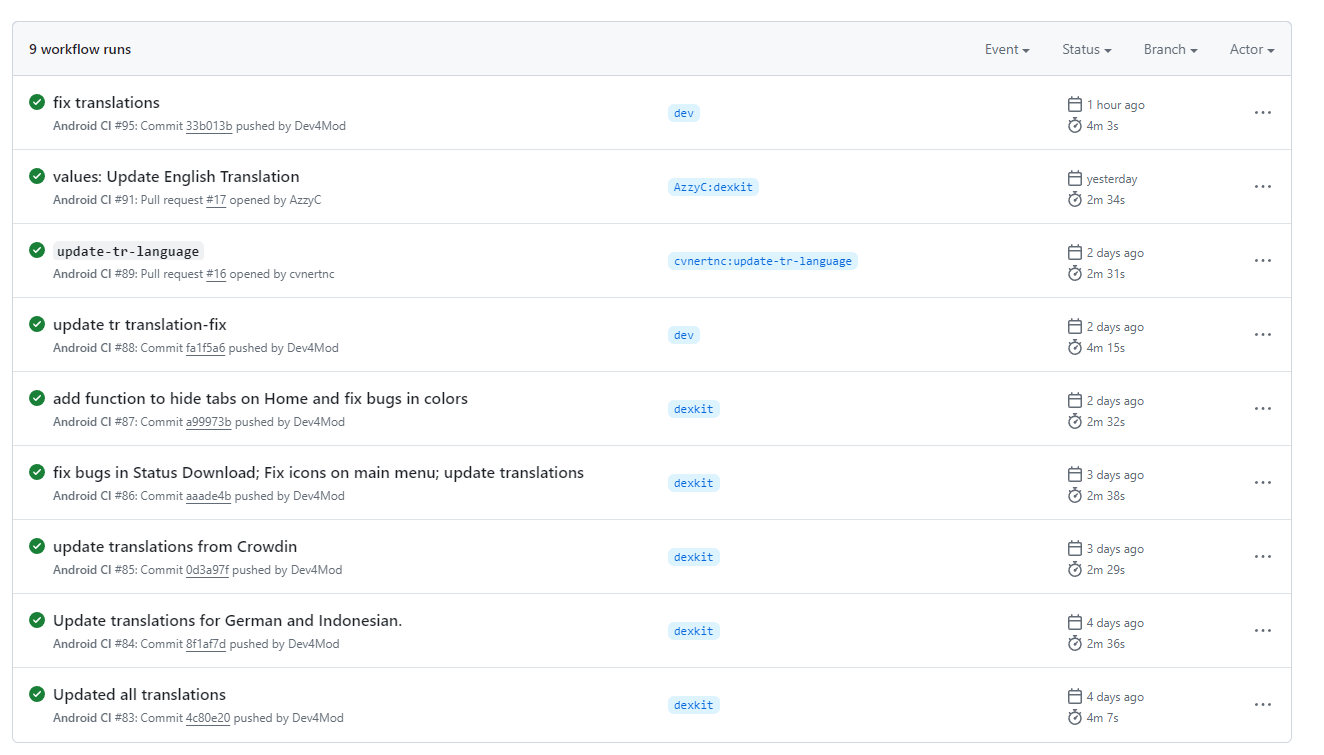
Task: Open 'Update translations for German and Indonesian.' run
Action: (227, 621)
